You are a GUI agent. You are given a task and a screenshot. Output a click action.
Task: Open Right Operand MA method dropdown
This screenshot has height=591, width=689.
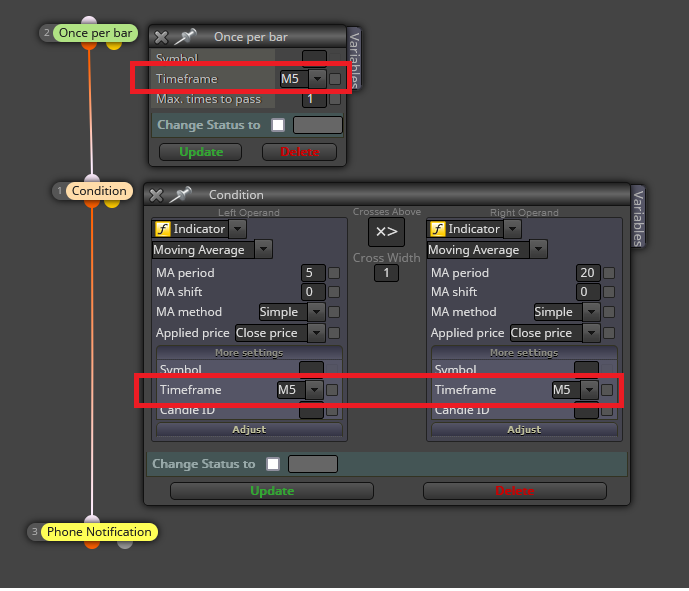coord(591,312)
